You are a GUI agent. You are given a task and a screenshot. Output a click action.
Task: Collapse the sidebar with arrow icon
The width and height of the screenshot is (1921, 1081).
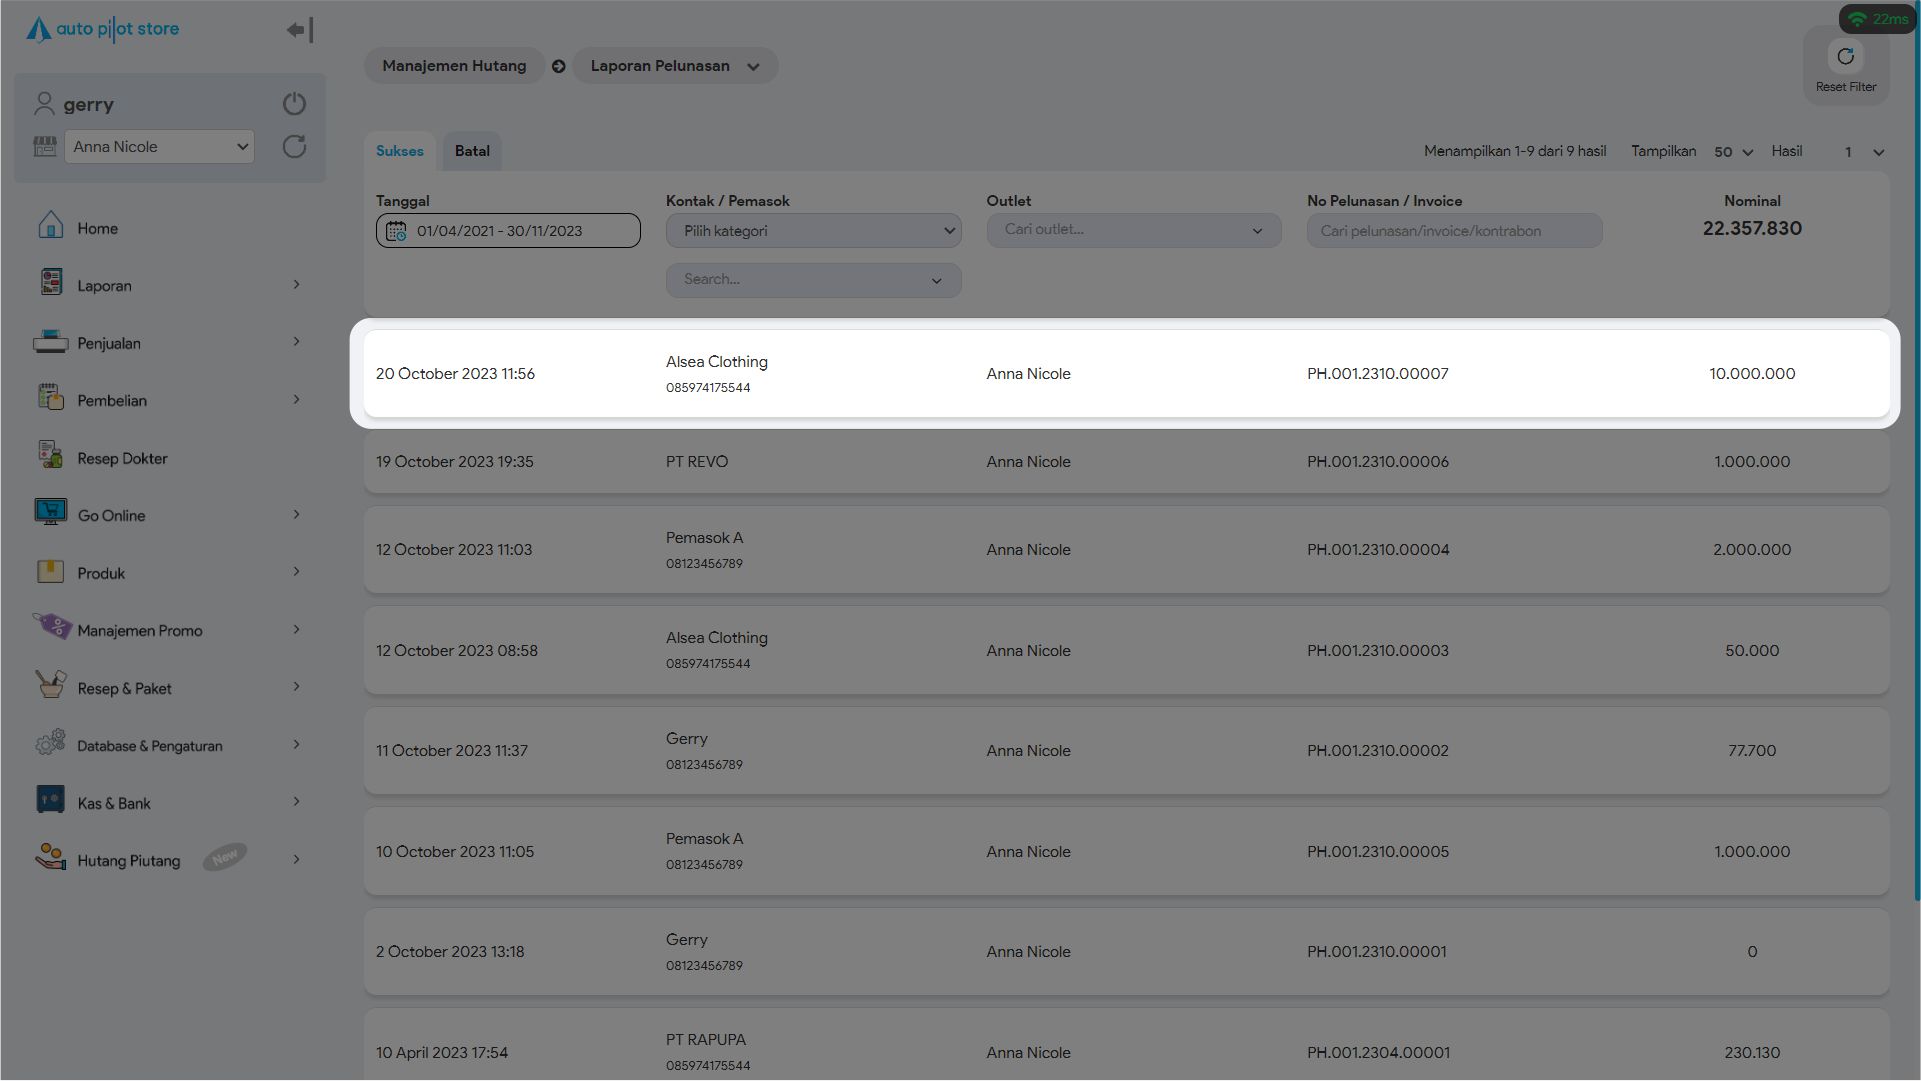(300, 30)
